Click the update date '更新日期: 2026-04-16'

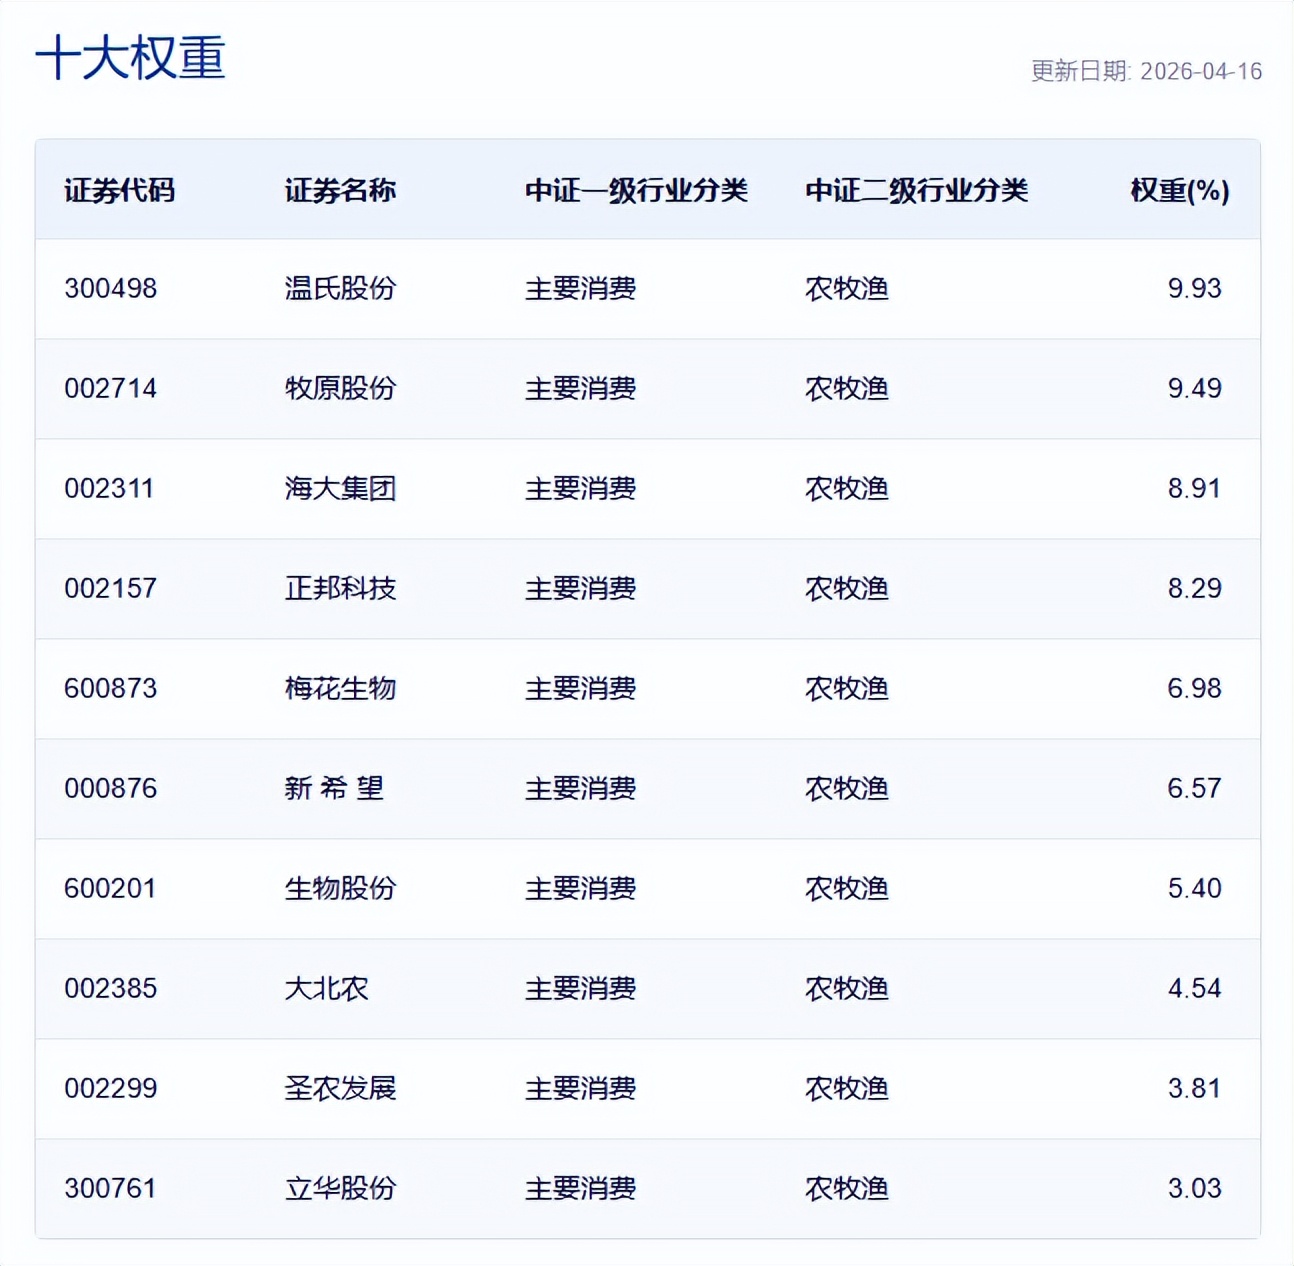tap(1146, 71)
